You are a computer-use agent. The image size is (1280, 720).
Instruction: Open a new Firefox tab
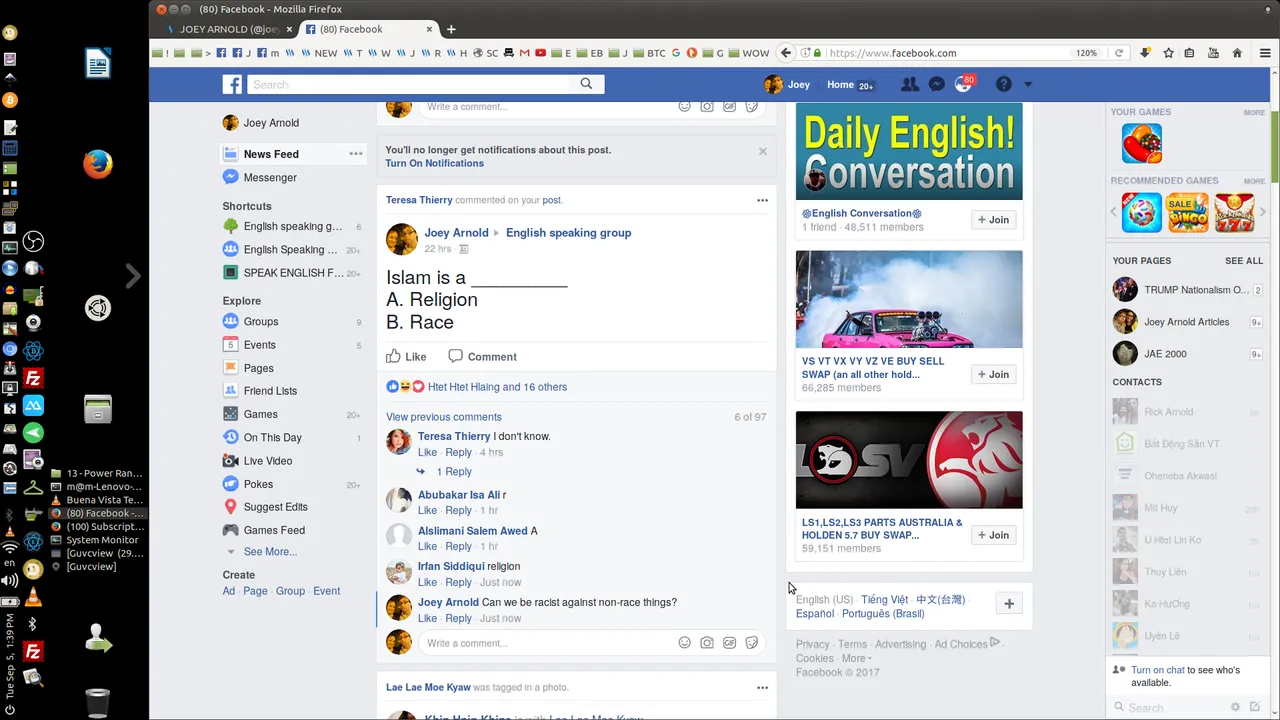tap(451, 29)
